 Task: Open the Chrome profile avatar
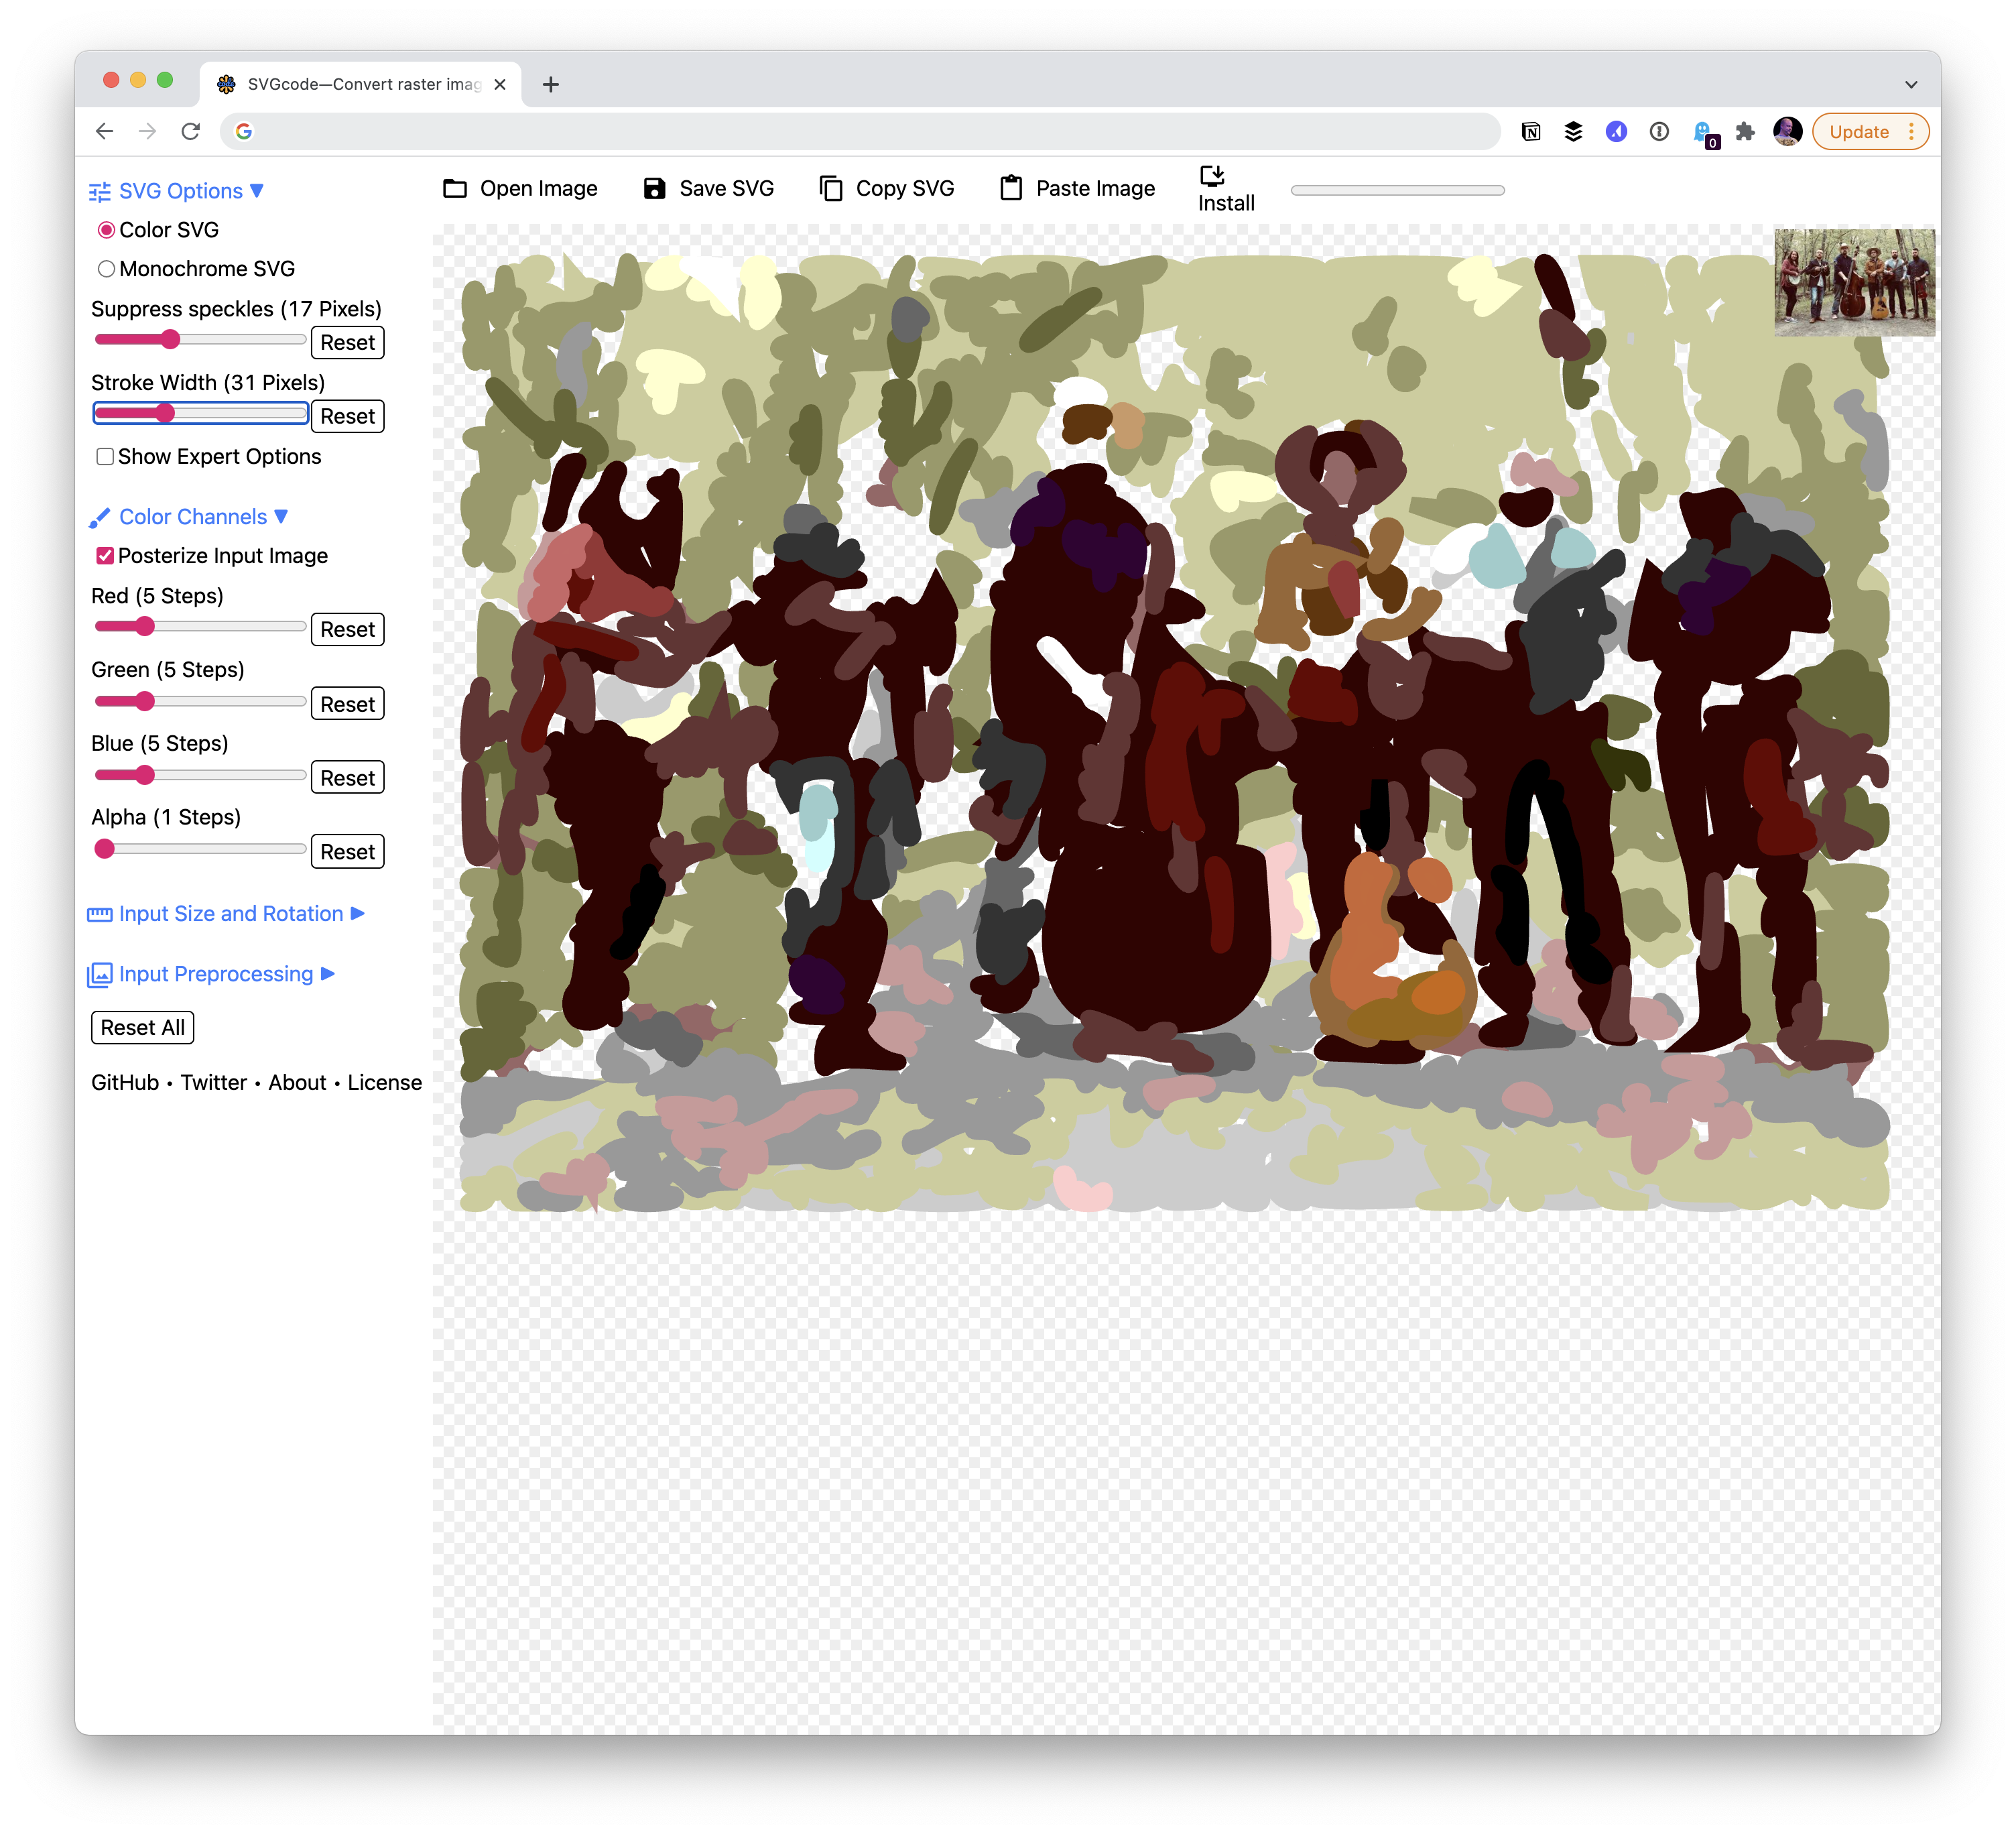click(x=1787, y=131)
